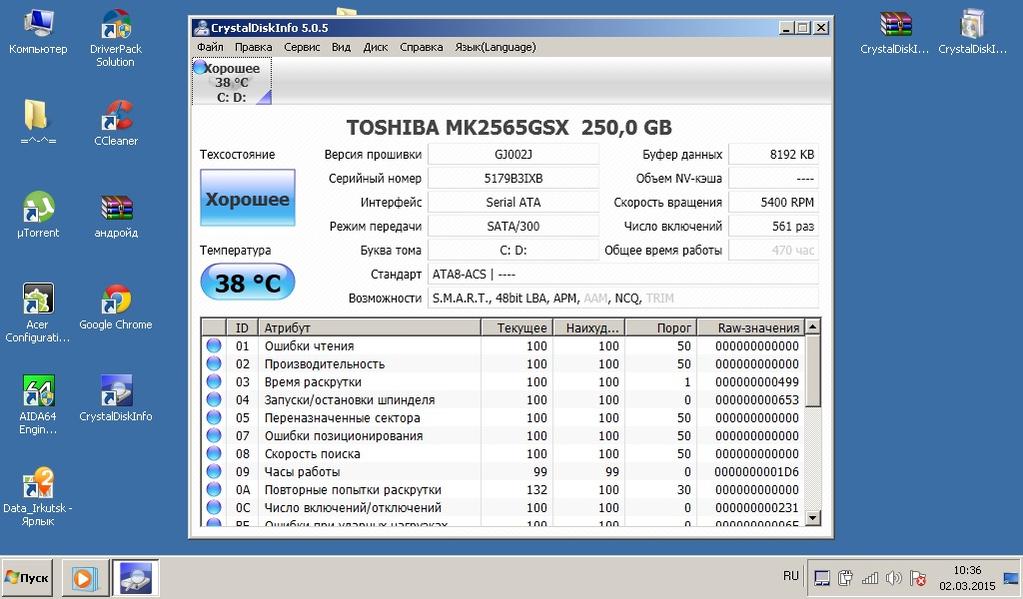Click the monitor icon in system tray
The height and width of the screenshot is (599, 1023).
pos(822,578)
